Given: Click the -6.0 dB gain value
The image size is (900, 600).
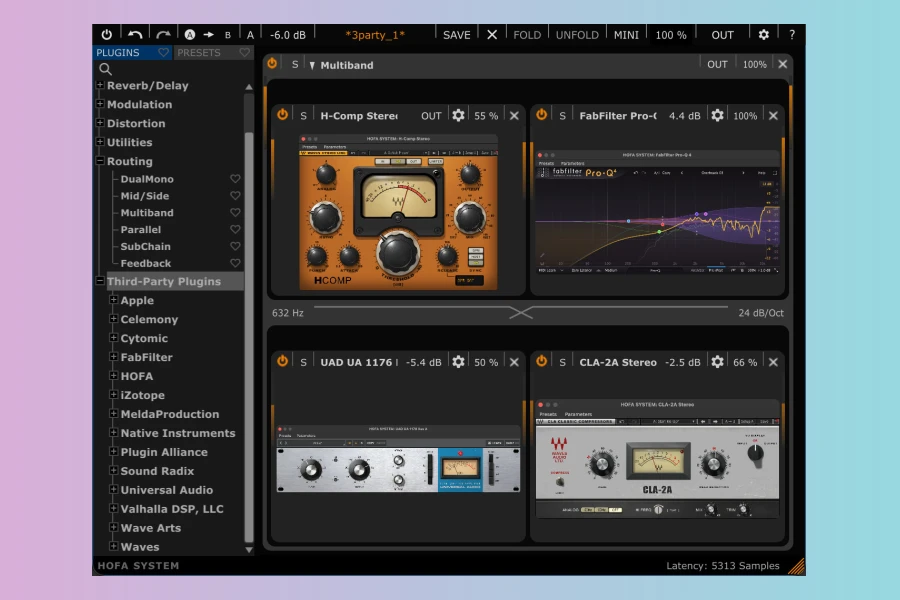Looking at the screenshot, I should pyautogui.click(x=288, y=35).
